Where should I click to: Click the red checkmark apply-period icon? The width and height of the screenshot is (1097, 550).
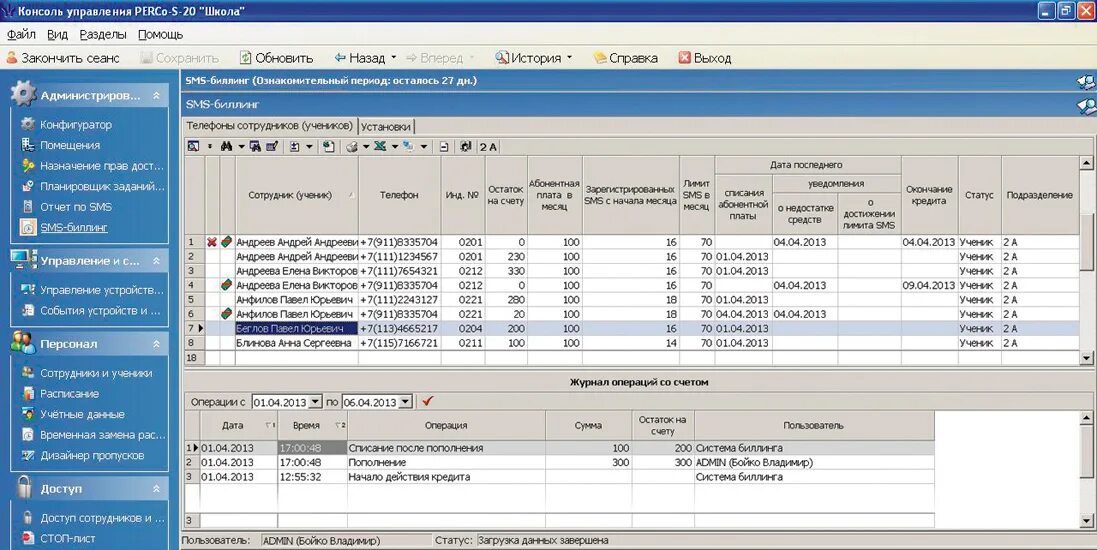(x=428, y=402)
